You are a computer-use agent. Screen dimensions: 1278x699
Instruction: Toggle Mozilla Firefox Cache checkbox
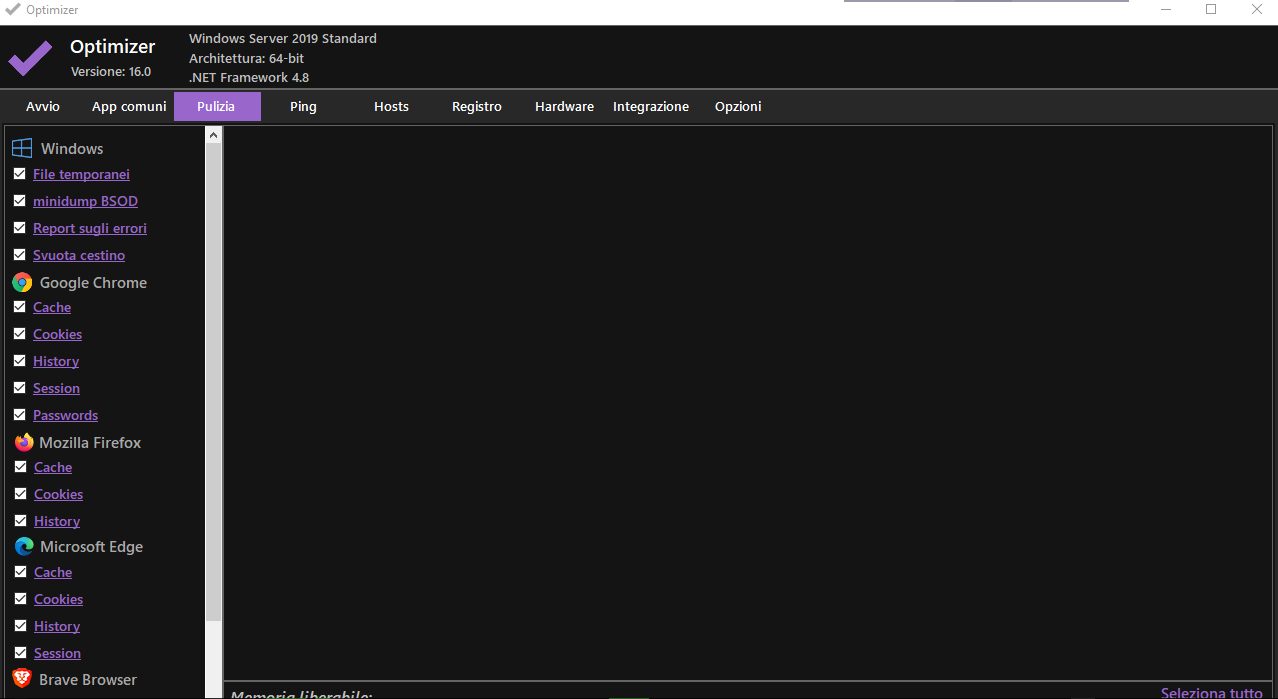20,467
